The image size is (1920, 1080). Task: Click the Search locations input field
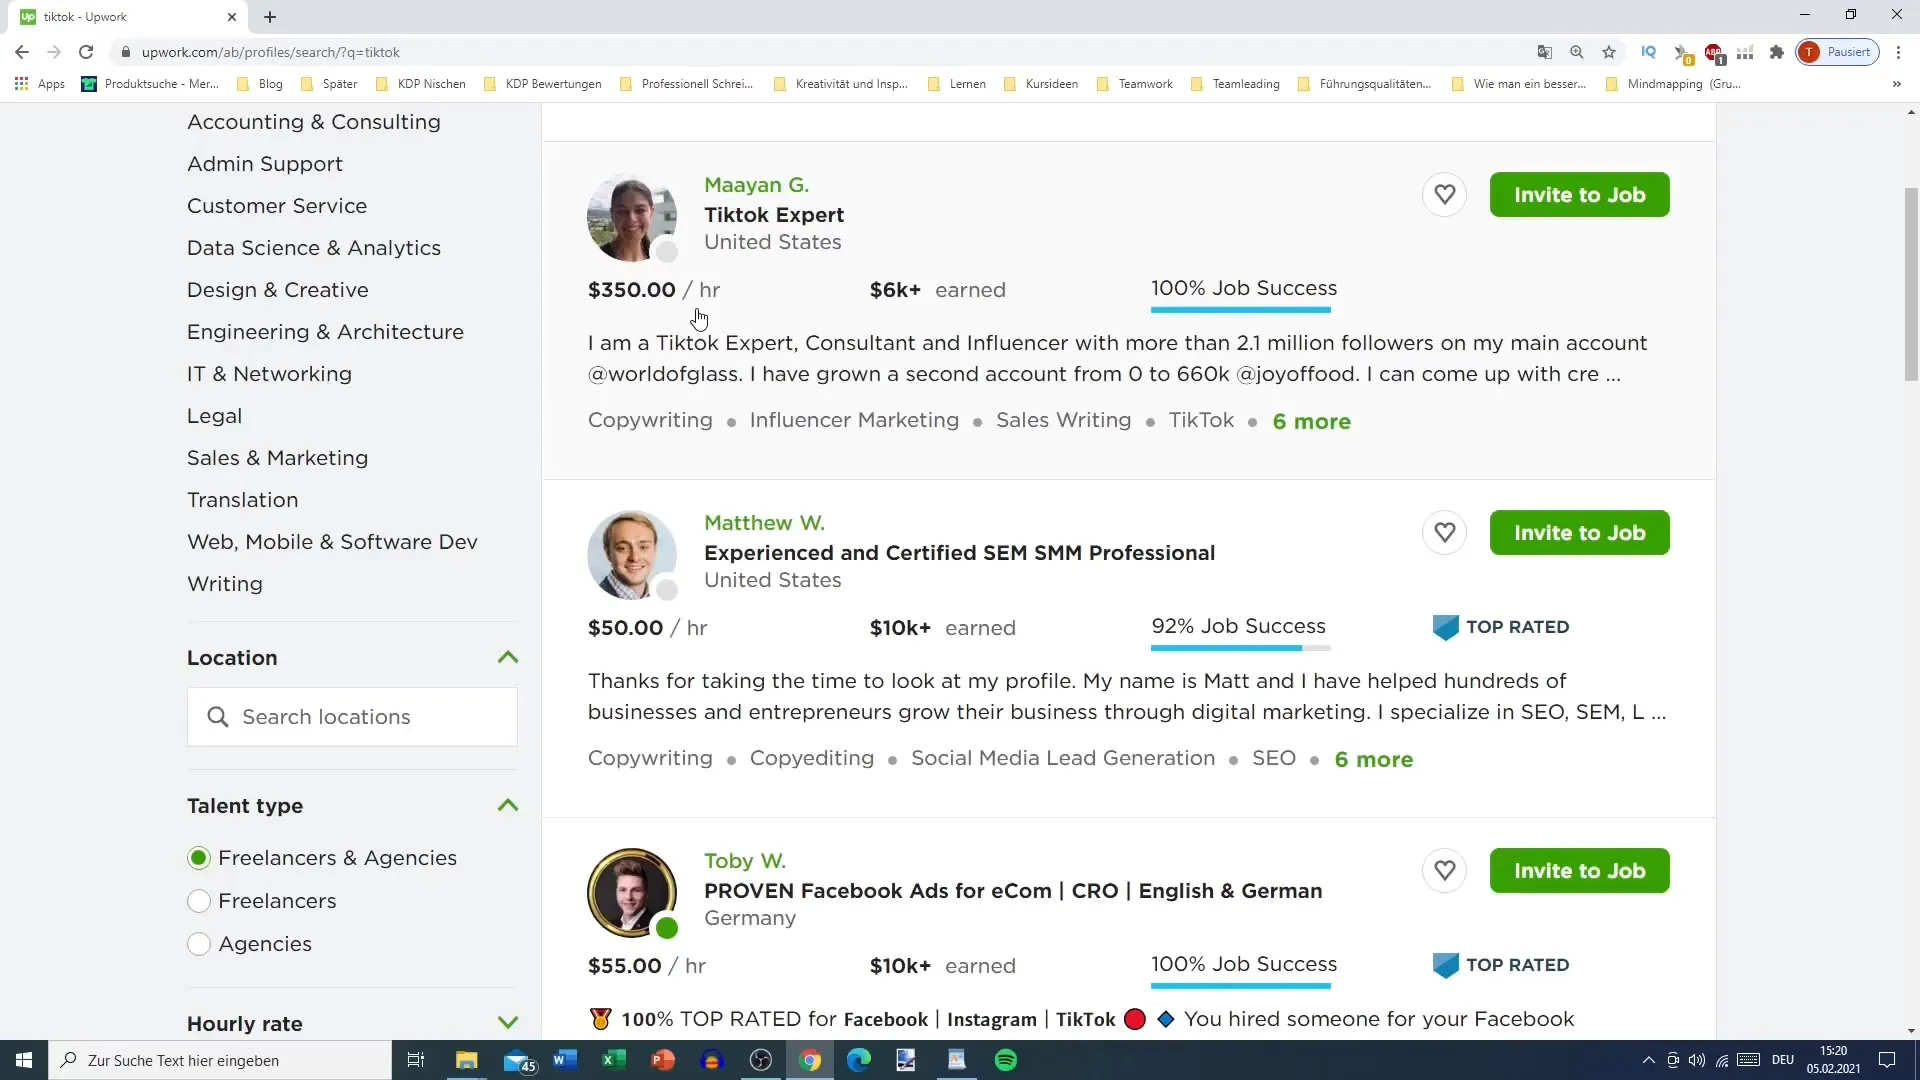coord(352,717)
